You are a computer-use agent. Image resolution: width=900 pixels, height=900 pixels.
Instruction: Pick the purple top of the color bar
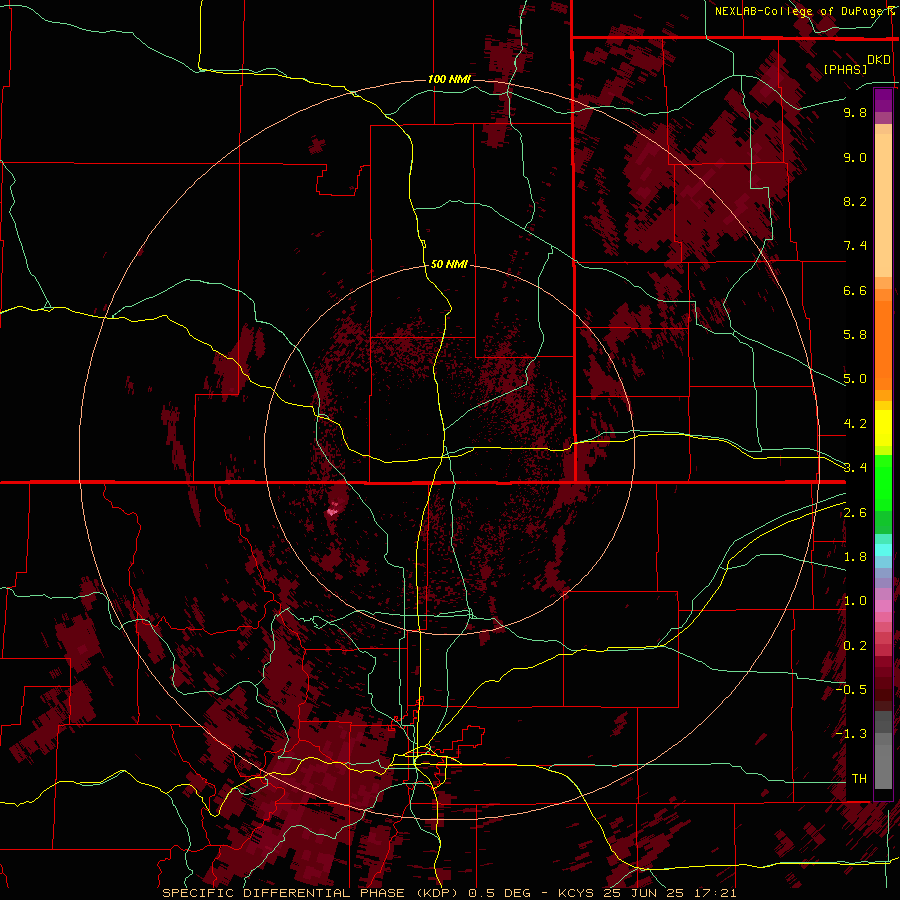[x=883, y=100]
